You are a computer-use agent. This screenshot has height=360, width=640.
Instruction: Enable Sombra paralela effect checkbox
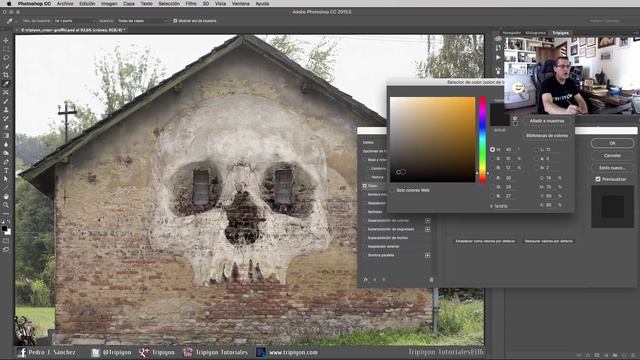pos(364,255)
